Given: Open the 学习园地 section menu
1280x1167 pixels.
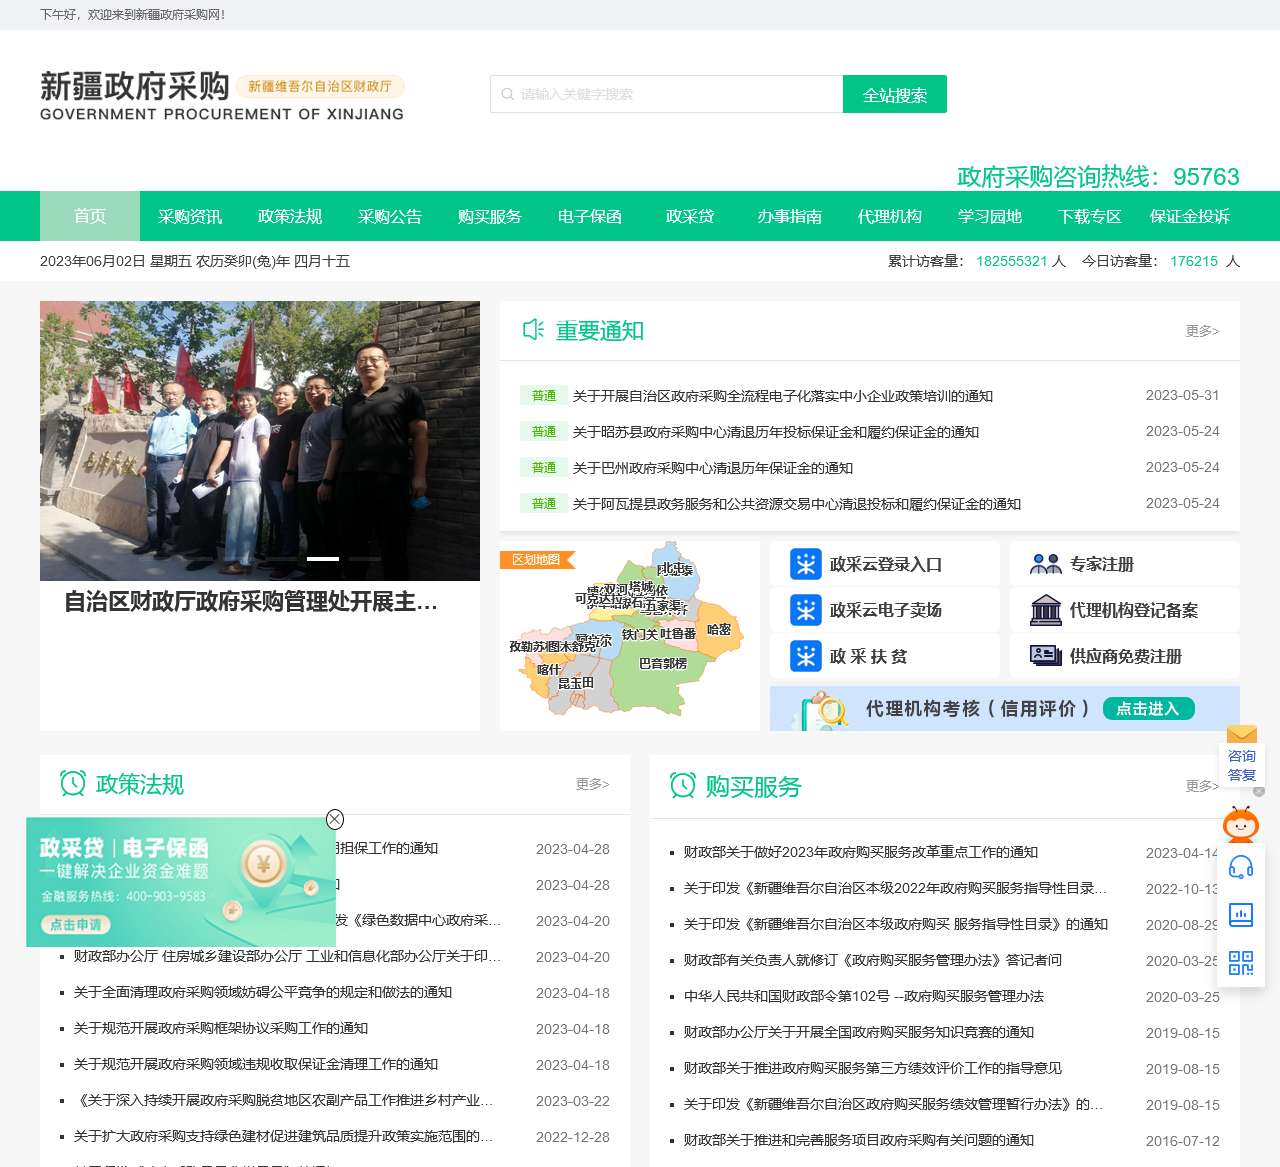Looking at the screenshot, I should [x=990, y=216].
